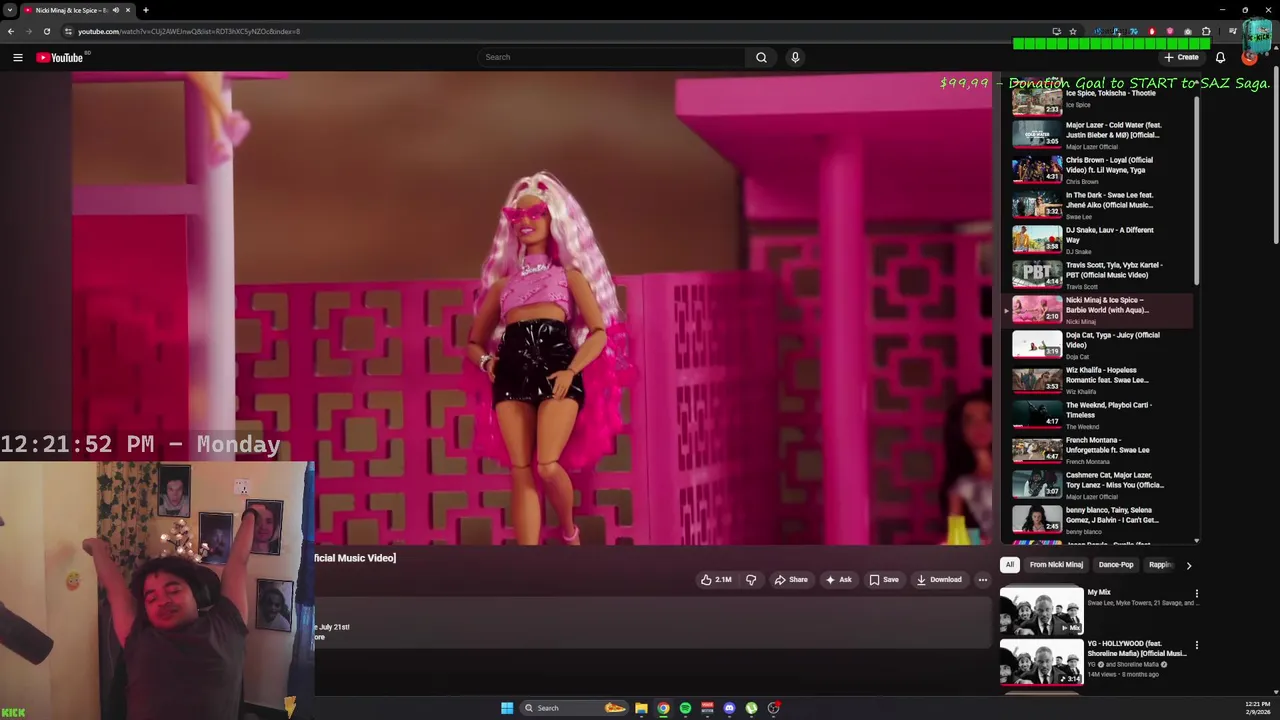Open My Mix recommended playlist thumbnail
This screenshot has height=720, width=1280.
[x=1041, y=611]
